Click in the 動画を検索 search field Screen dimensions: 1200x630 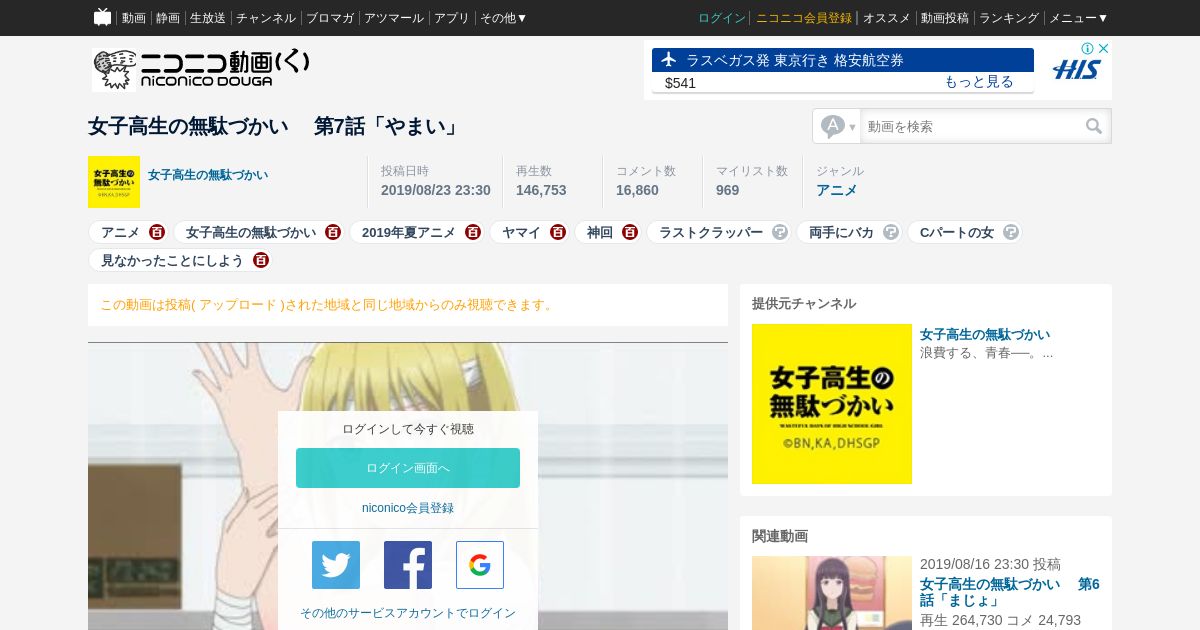(971, 126)
